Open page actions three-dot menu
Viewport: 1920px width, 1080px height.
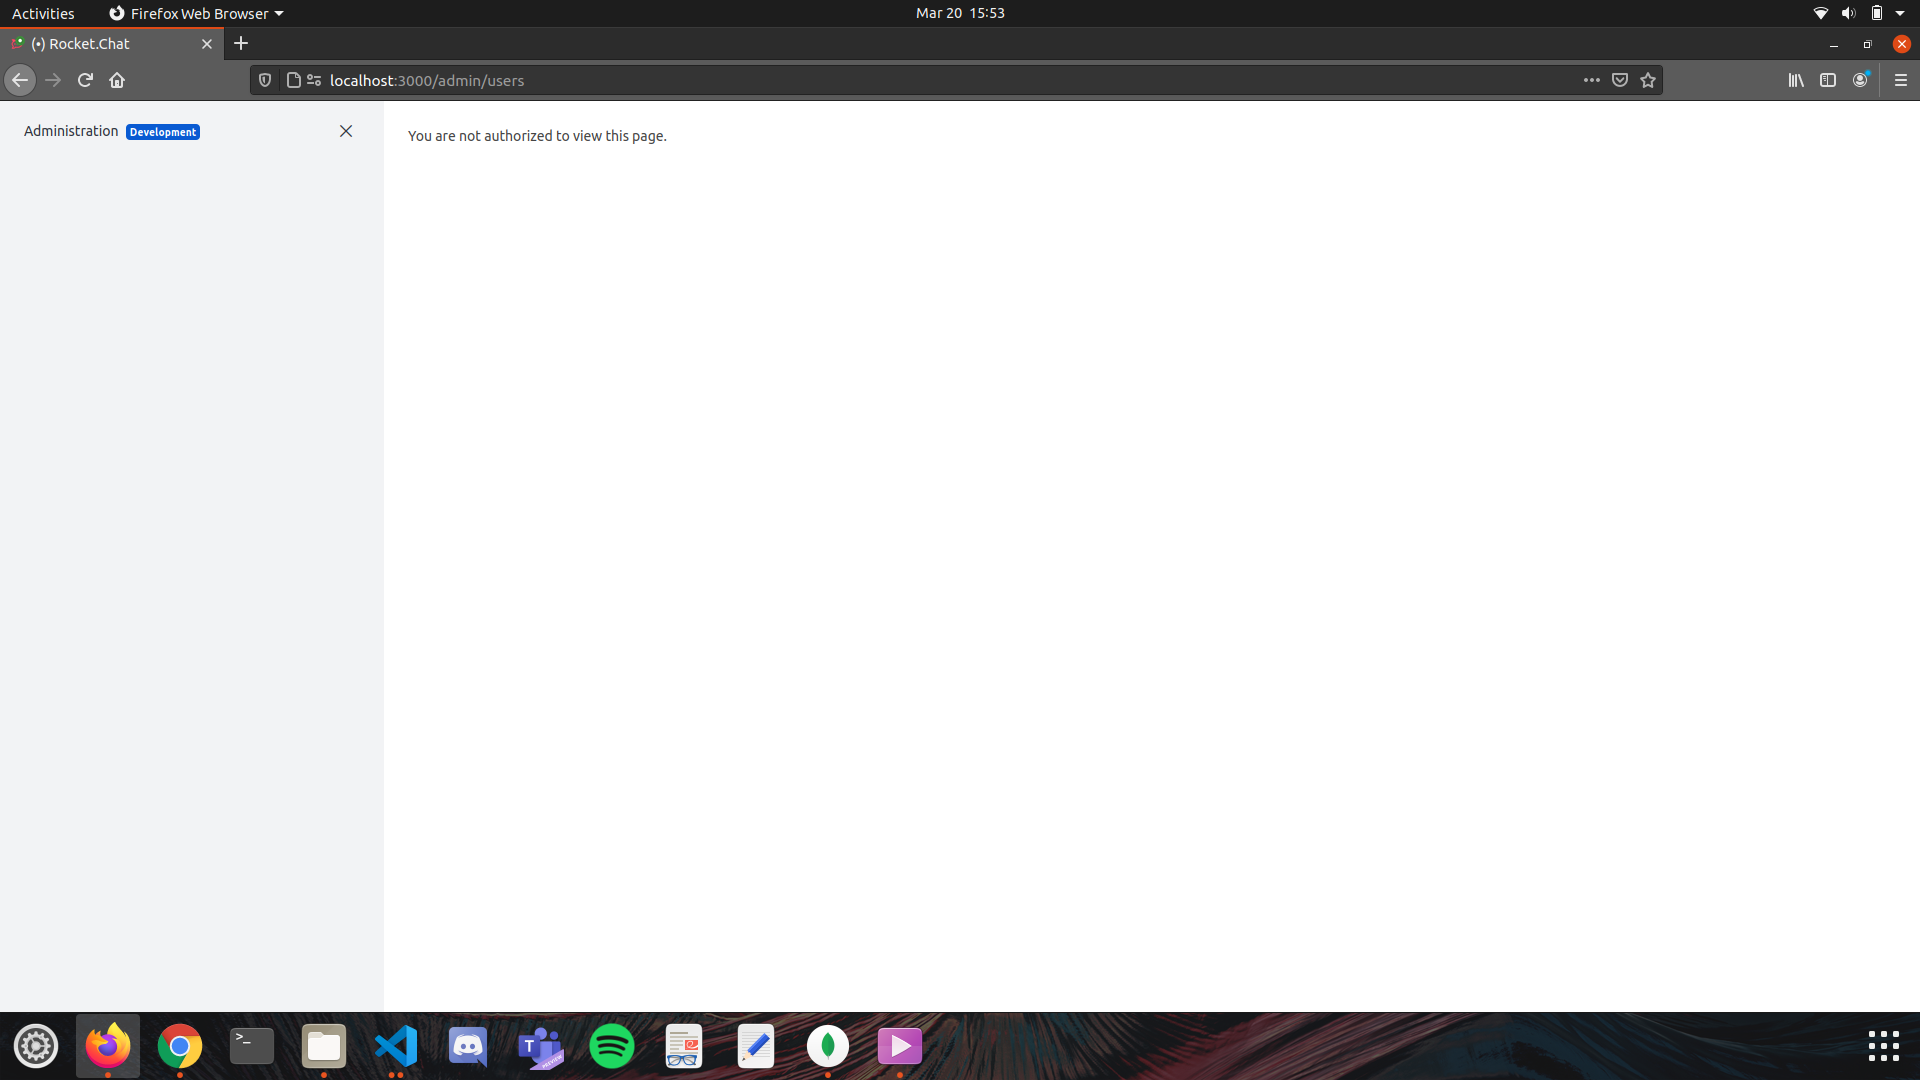(1592, 80)
